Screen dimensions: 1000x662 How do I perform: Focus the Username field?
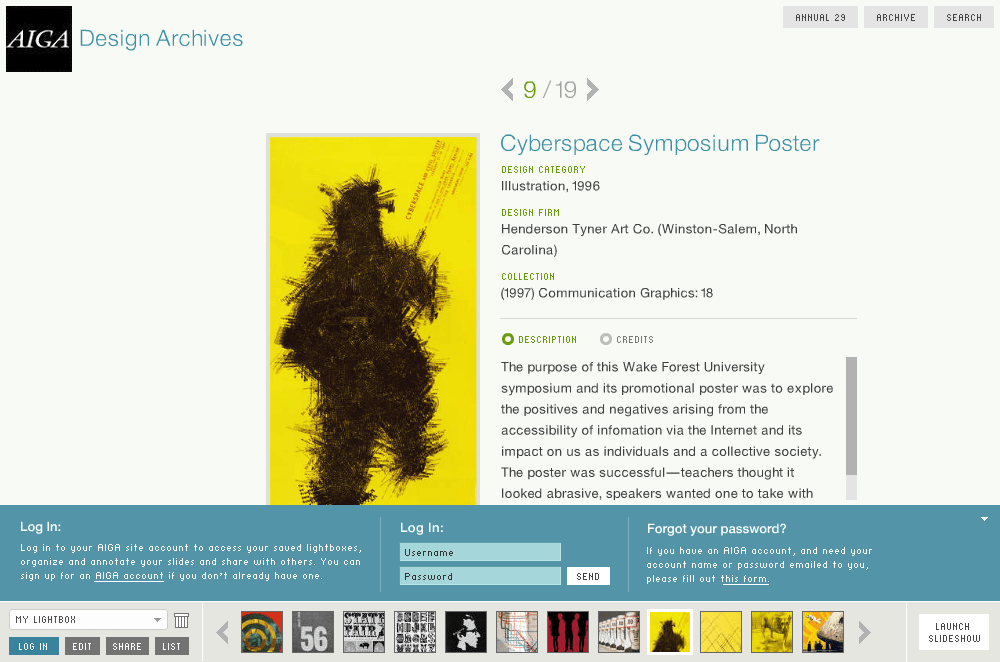pyautogui.click(x=480, y=552)
